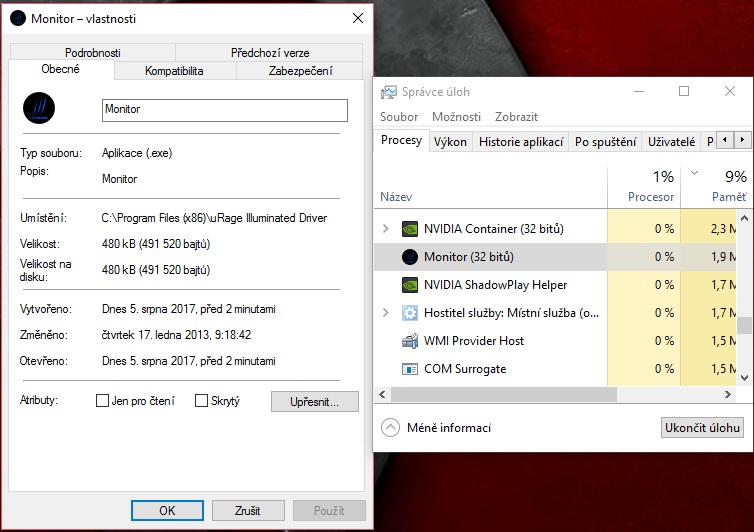
Task: Minimize the Správce úloh window
Action: pyautogui.click(x=639, y=91)
